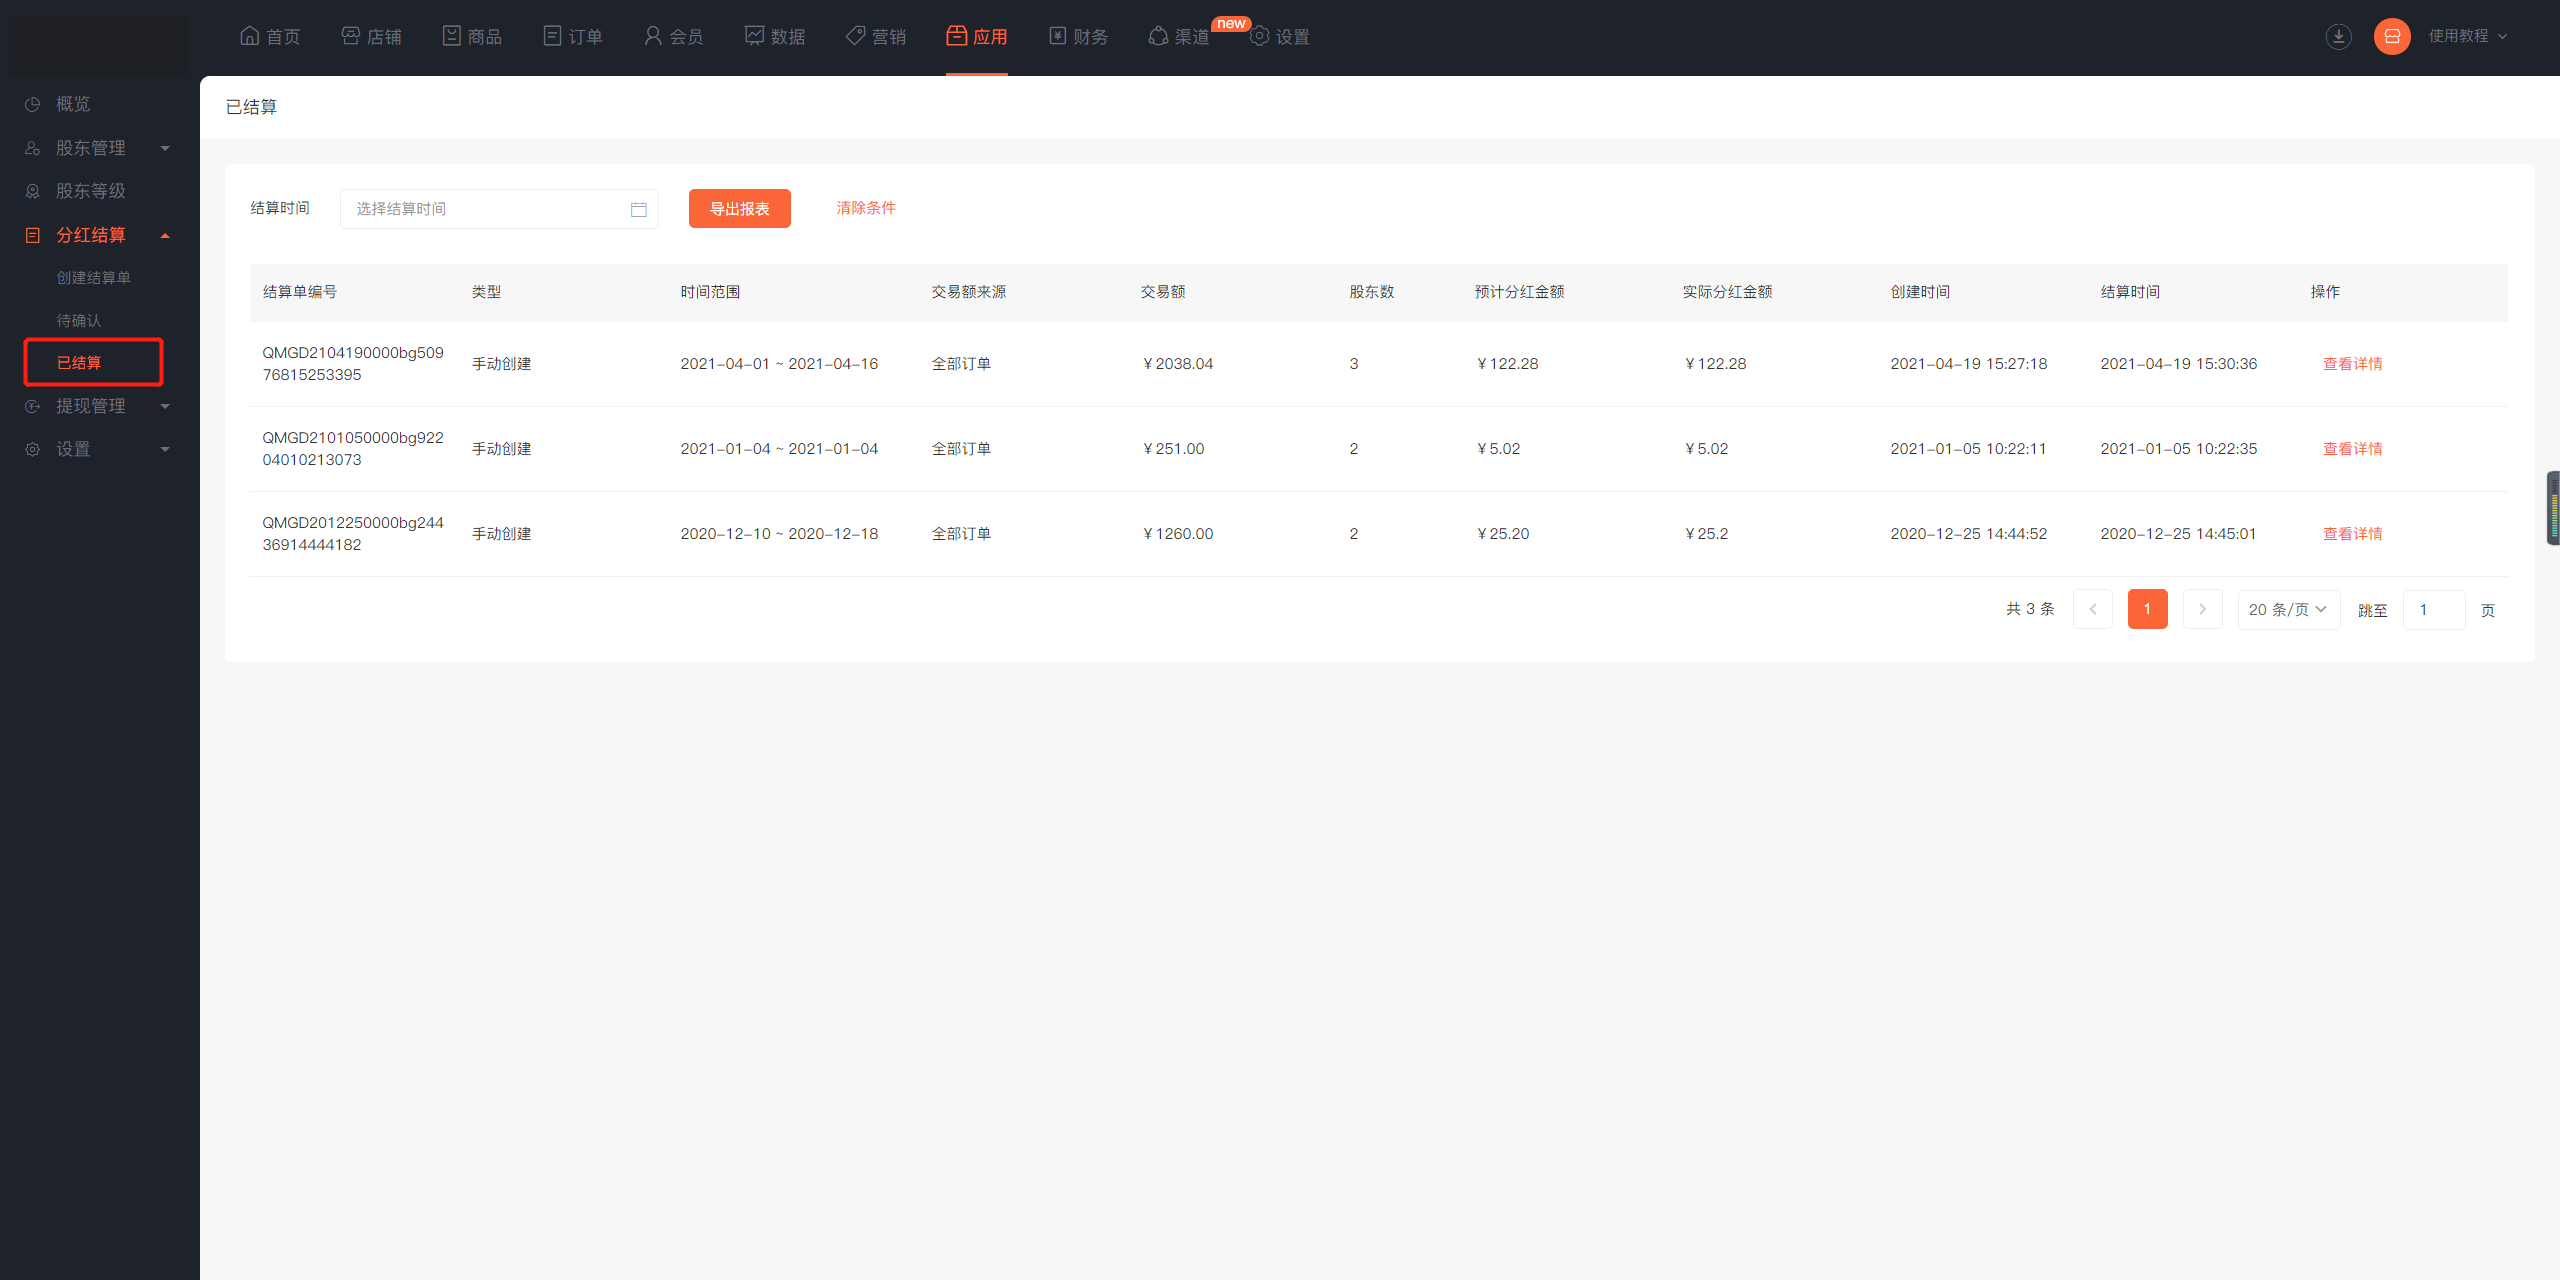Click the 店铺 storefront icon
2560x1280 pixels.
pyautogui.click(x=351, y=36)
